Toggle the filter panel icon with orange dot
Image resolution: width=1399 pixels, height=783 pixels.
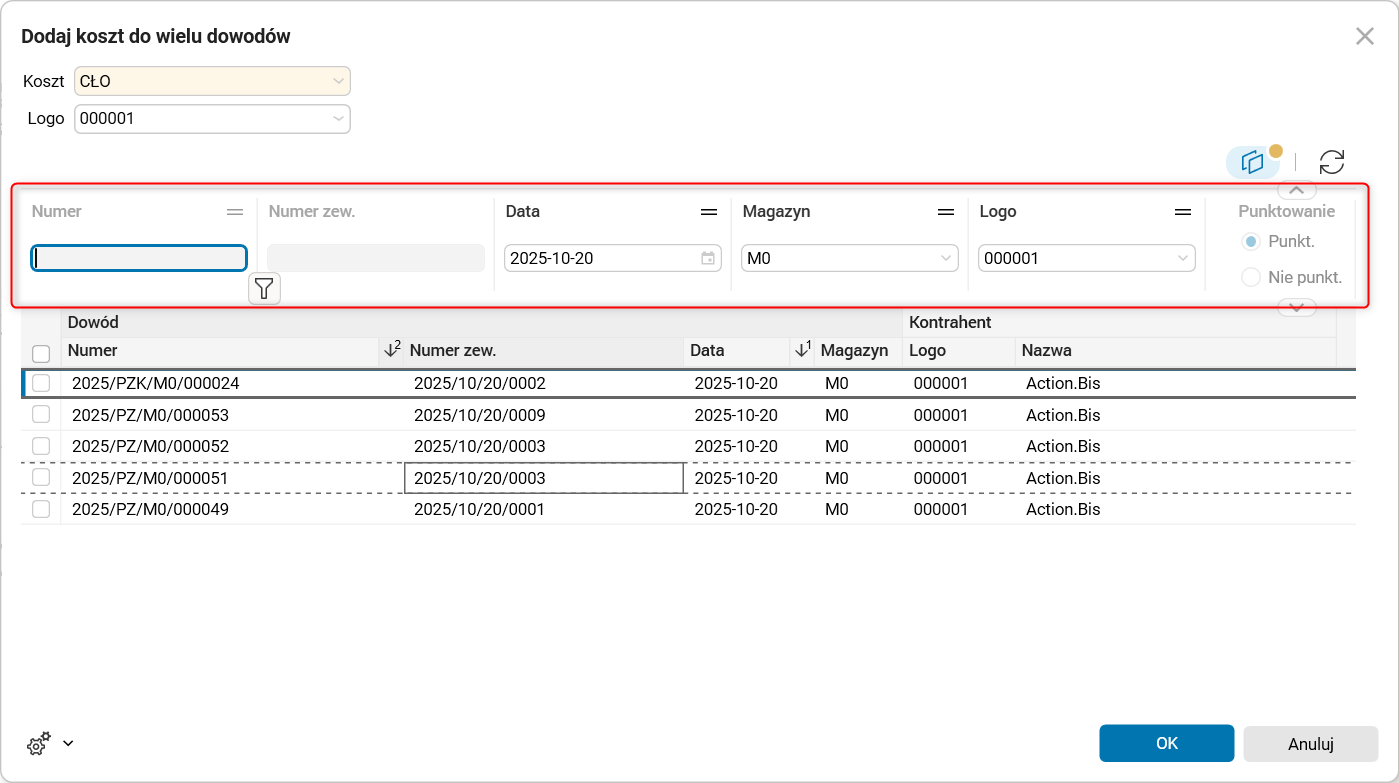click(x=1253, y=162)
